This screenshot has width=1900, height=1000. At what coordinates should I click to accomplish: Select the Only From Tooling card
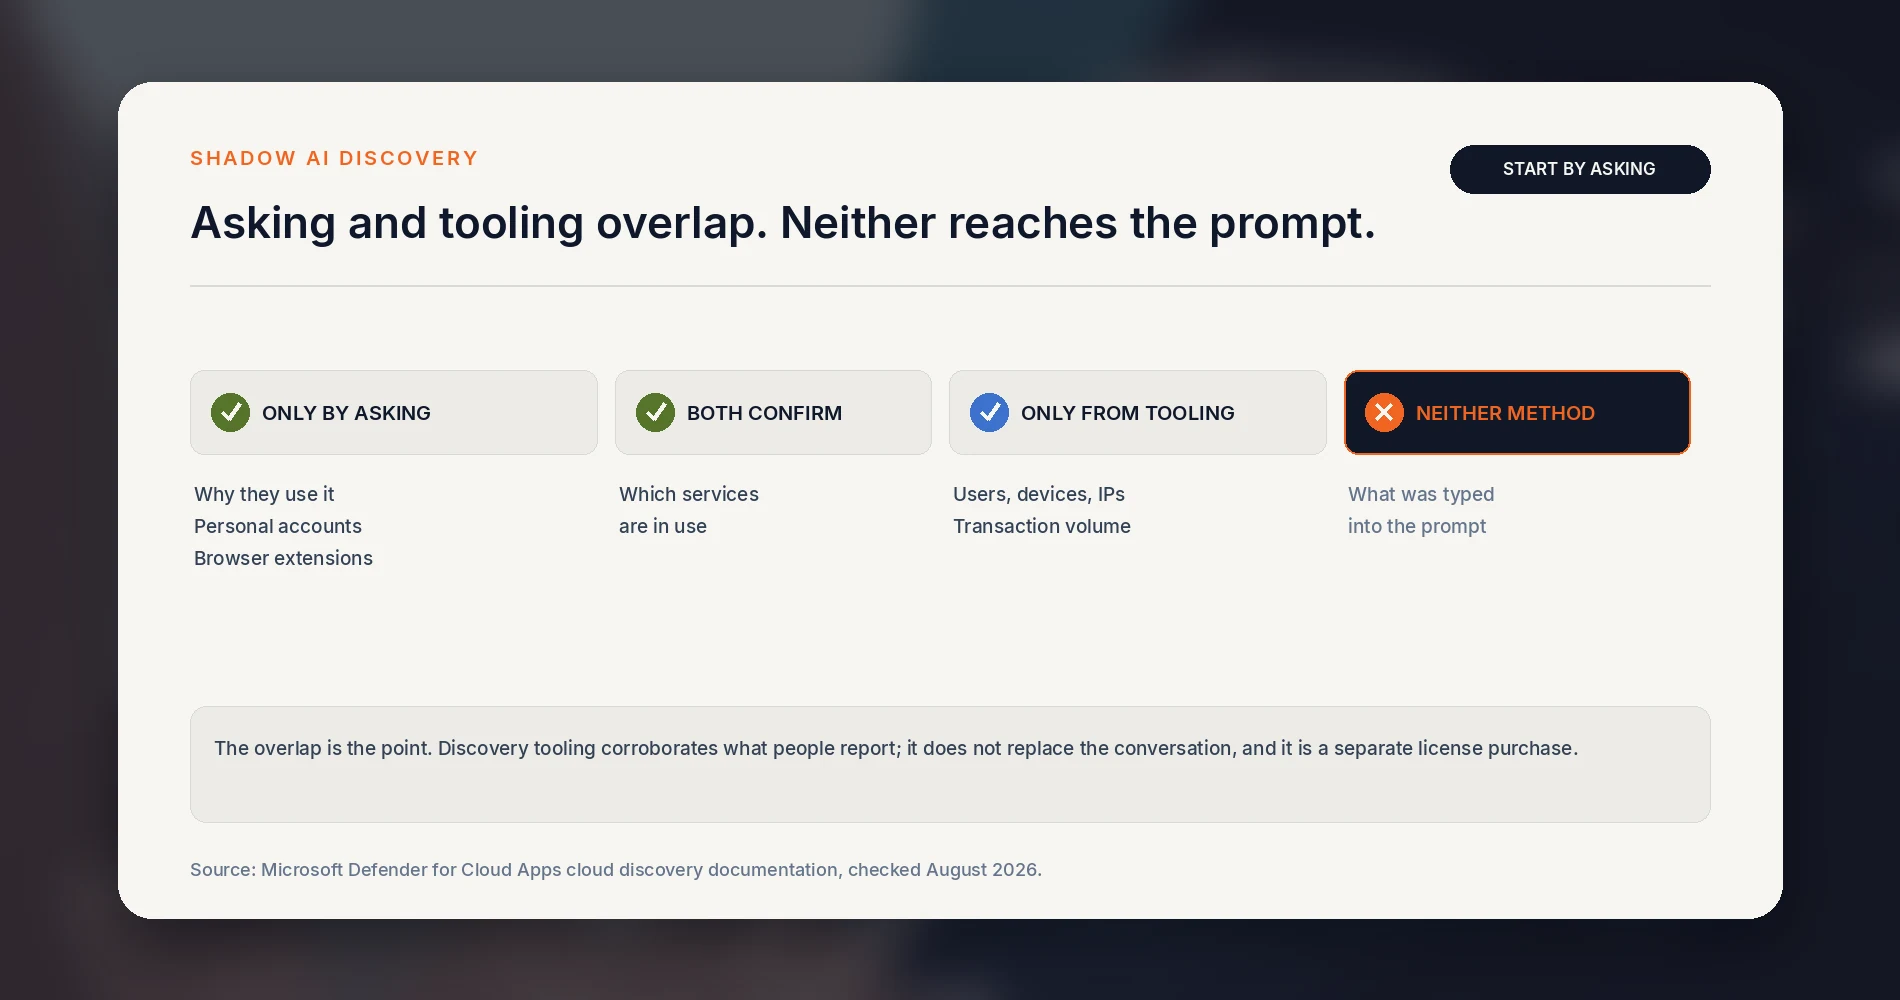tap(1138, 412)
